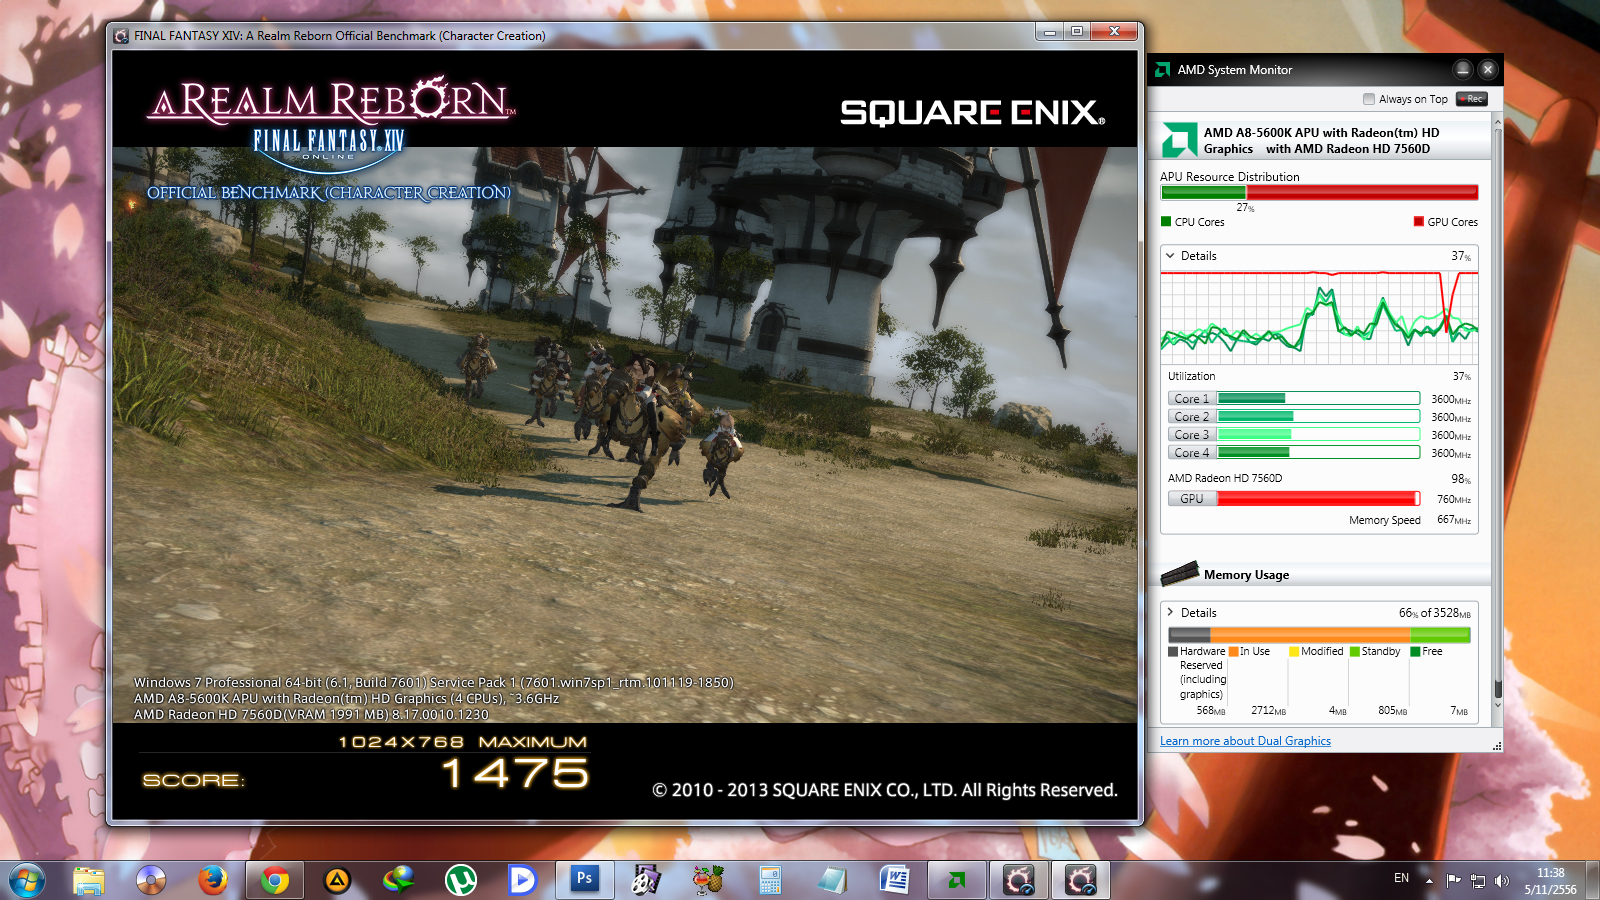The height and width of the screenshot is (900, 1600).
Task: Switch to second FFXIV benchmark taskbar button
Action: point(1081,880)
